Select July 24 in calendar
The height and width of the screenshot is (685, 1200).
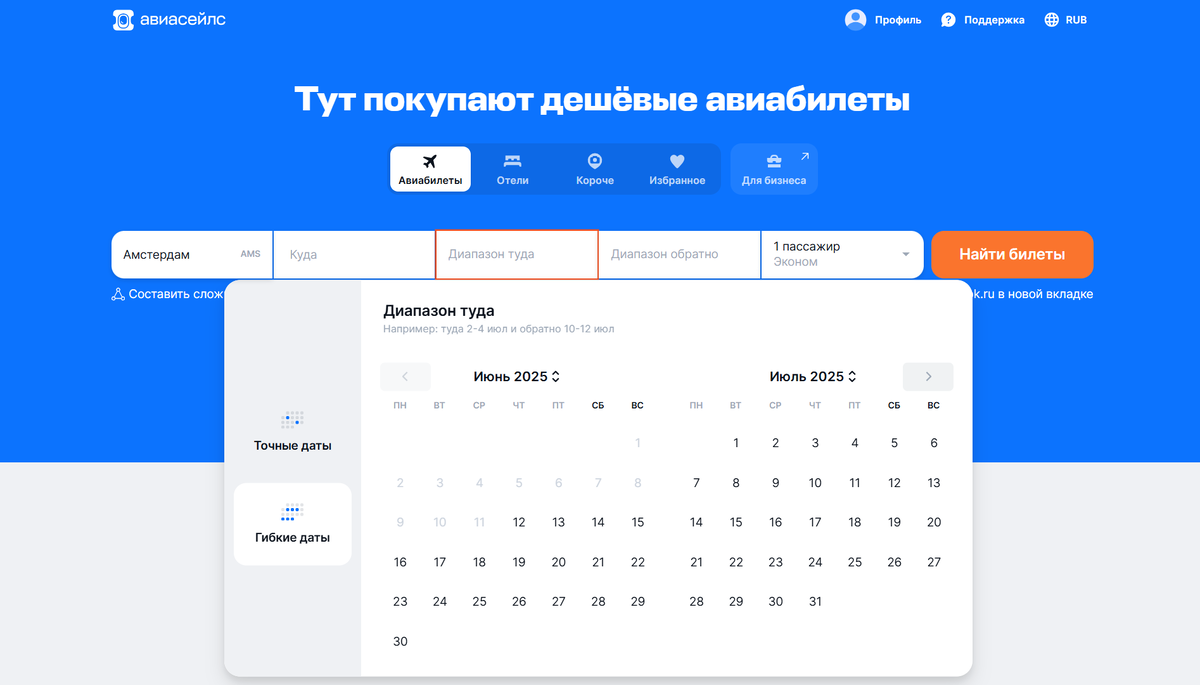(815, 562)
